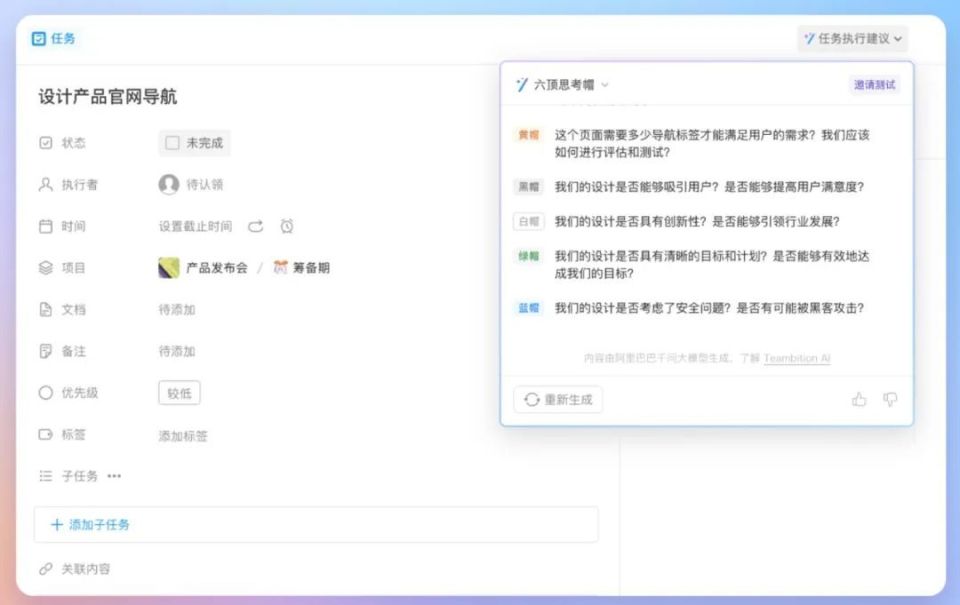Click the repeat recurrence icon next to 设置截止时间
Image resolution: width=960 pixels, height=605 pixels.
(256, 226)
